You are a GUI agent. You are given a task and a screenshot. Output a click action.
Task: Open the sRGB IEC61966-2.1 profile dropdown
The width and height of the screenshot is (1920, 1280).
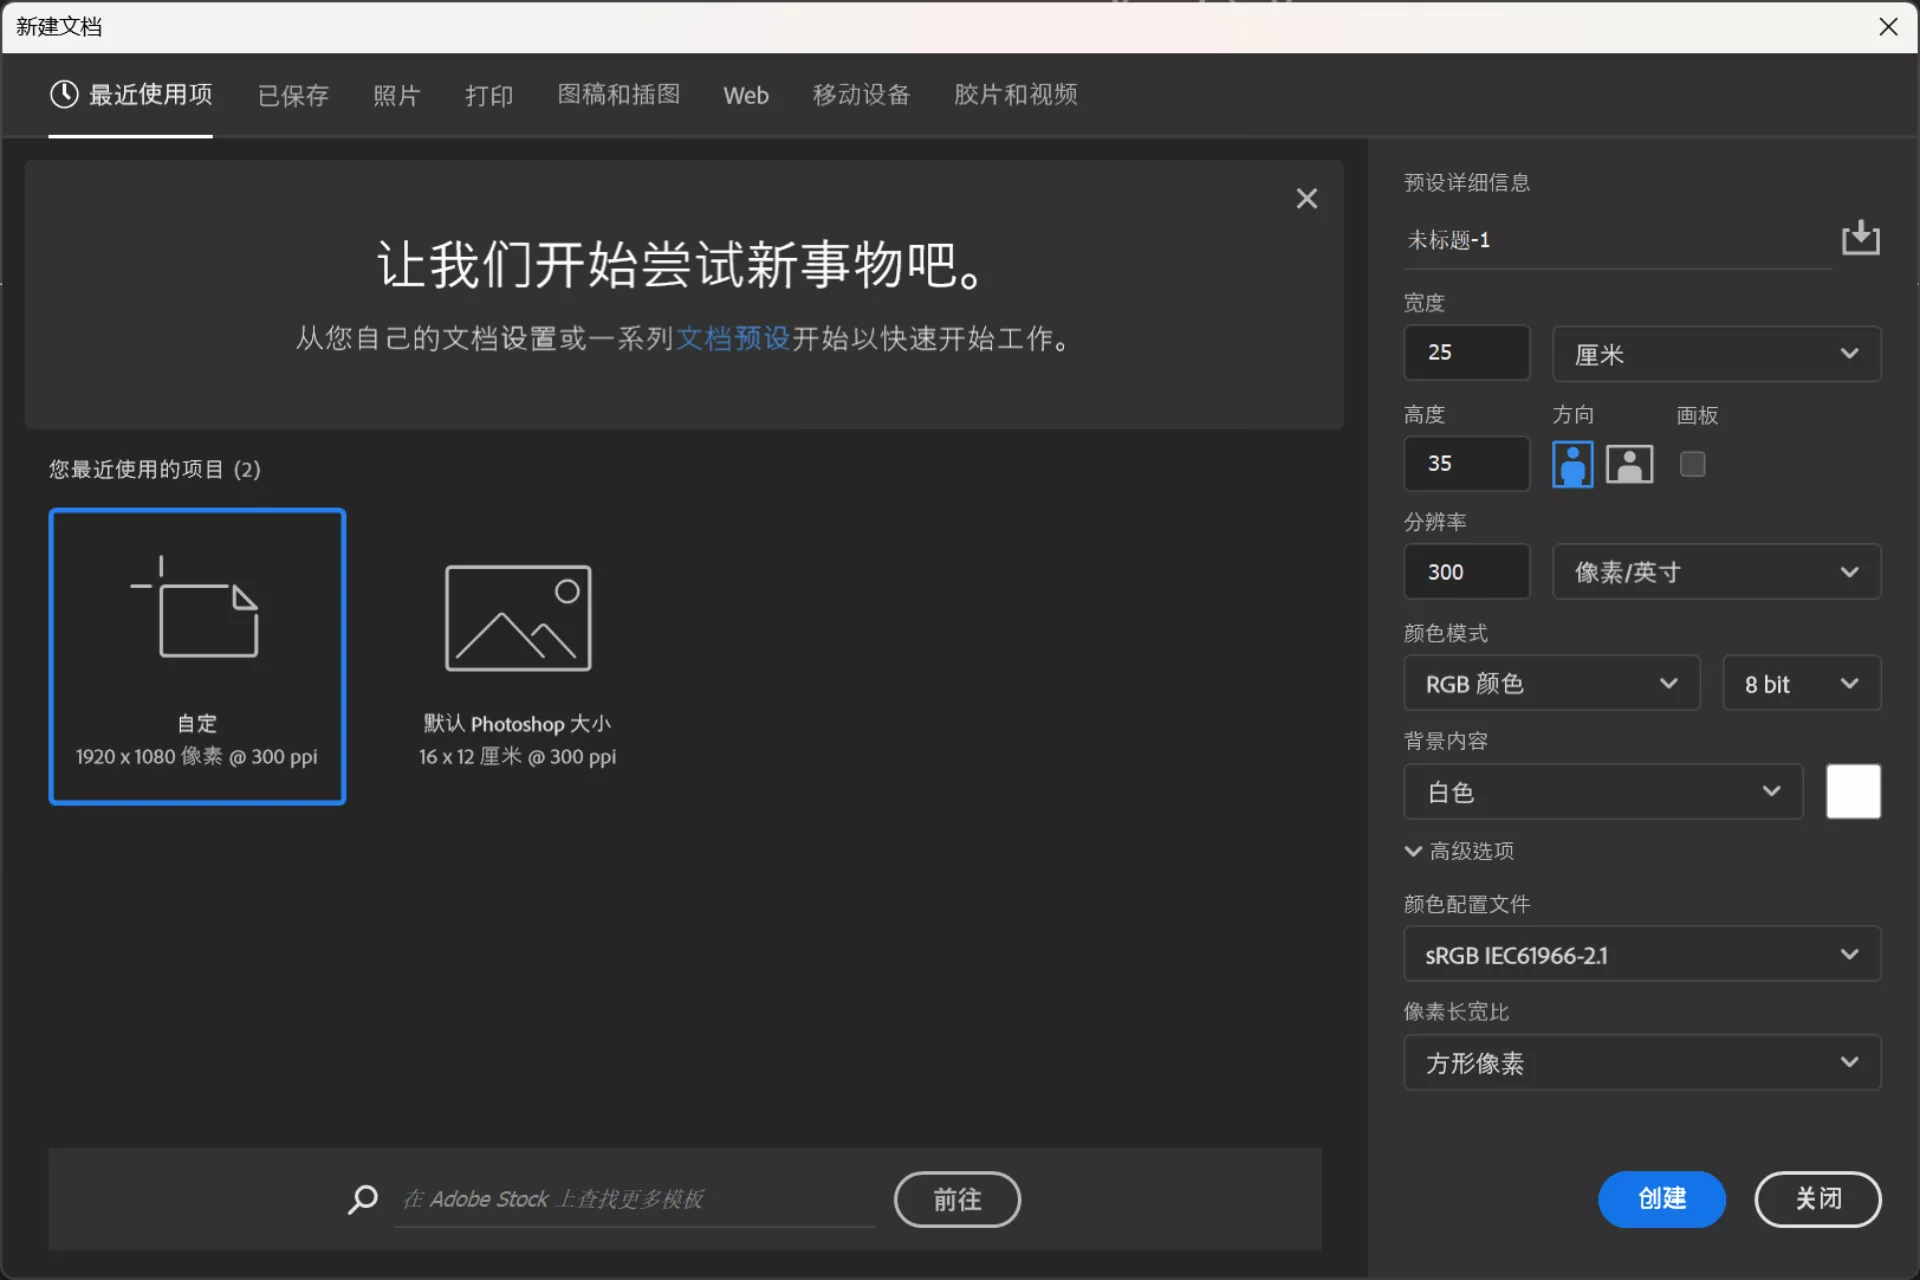pyautogui.click(x=1641, y=954)
